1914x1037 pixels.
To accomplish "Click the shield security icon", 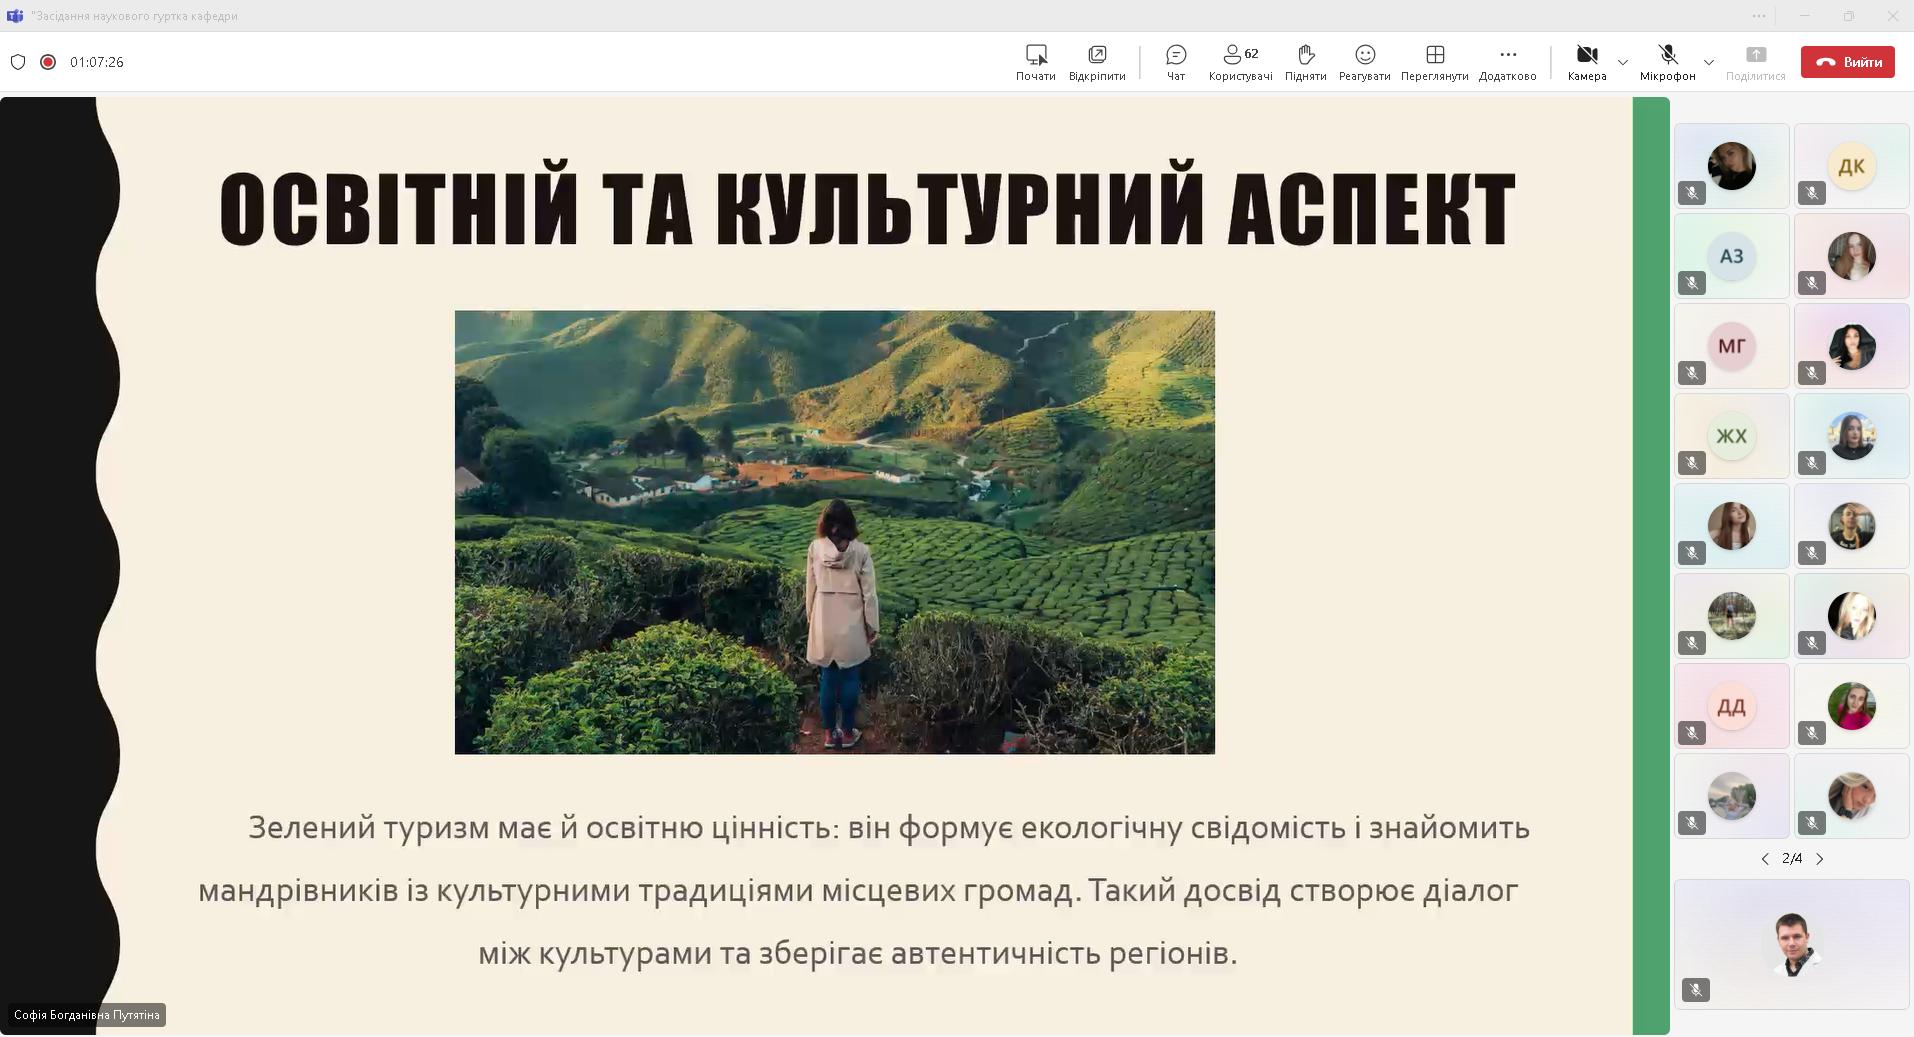I will pyautogui.click(x=18, y=62).
